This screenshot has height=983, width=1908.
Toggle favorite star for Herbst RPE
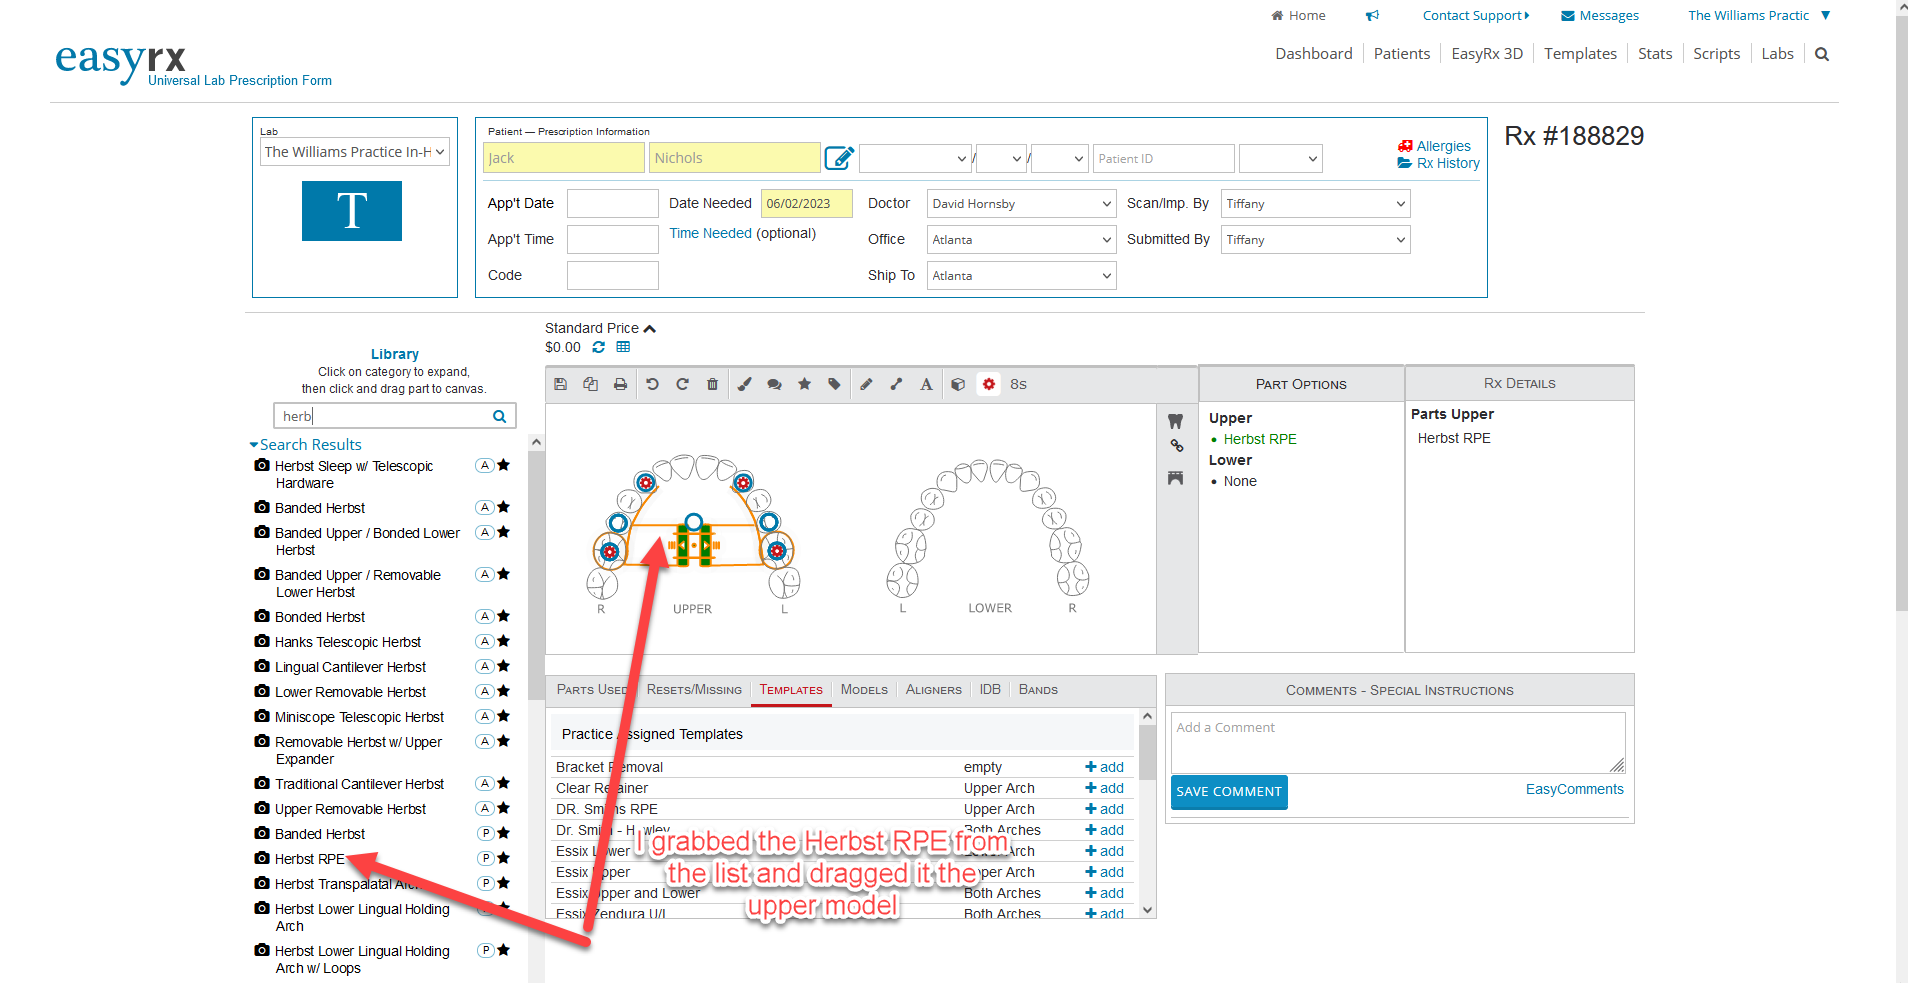point(503,858)
